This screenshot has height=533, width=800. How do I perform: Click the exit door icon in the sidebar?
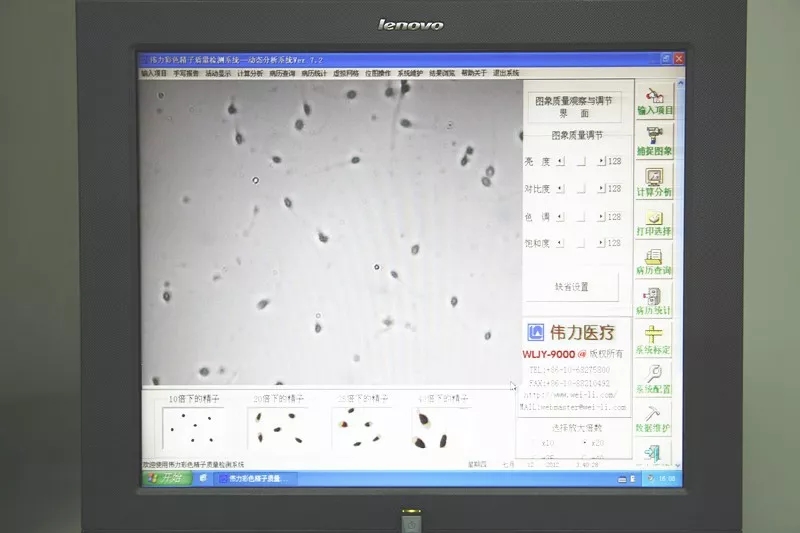653,453
